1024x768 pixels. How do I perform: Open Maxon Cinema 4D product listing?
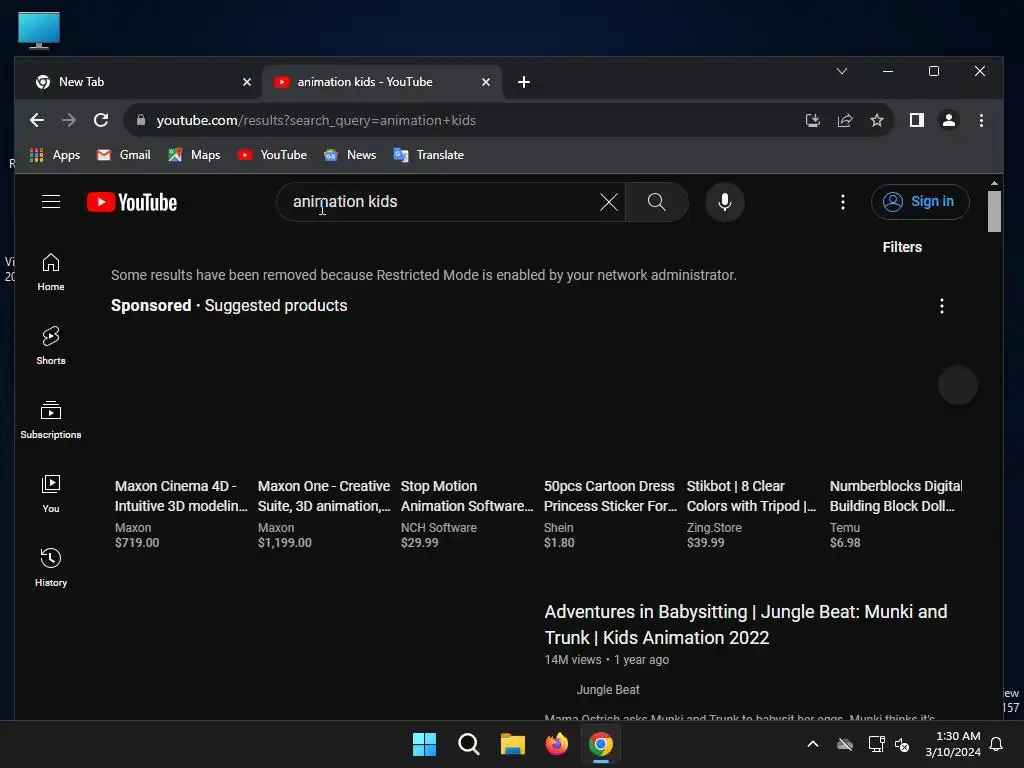(181, 496)
